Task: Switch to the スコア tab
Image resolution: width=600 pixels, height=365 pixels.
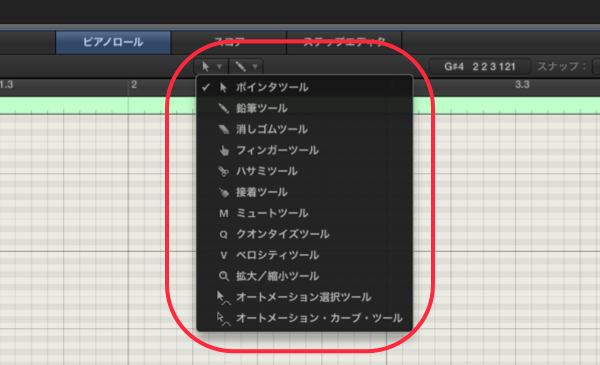Action: pos(229,42)
